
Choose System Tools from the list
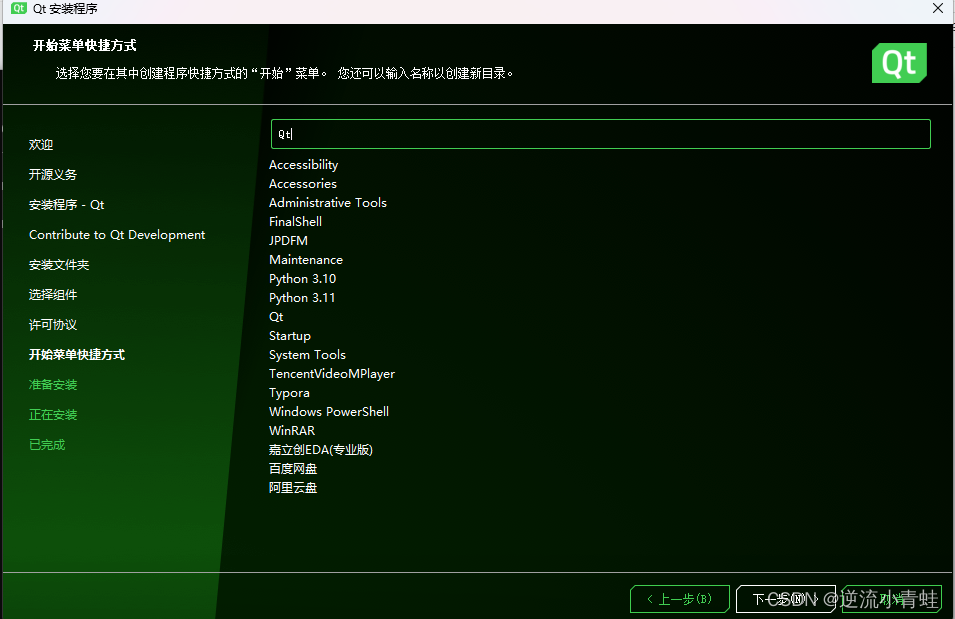pyautogui.click(x=307, y=355)
